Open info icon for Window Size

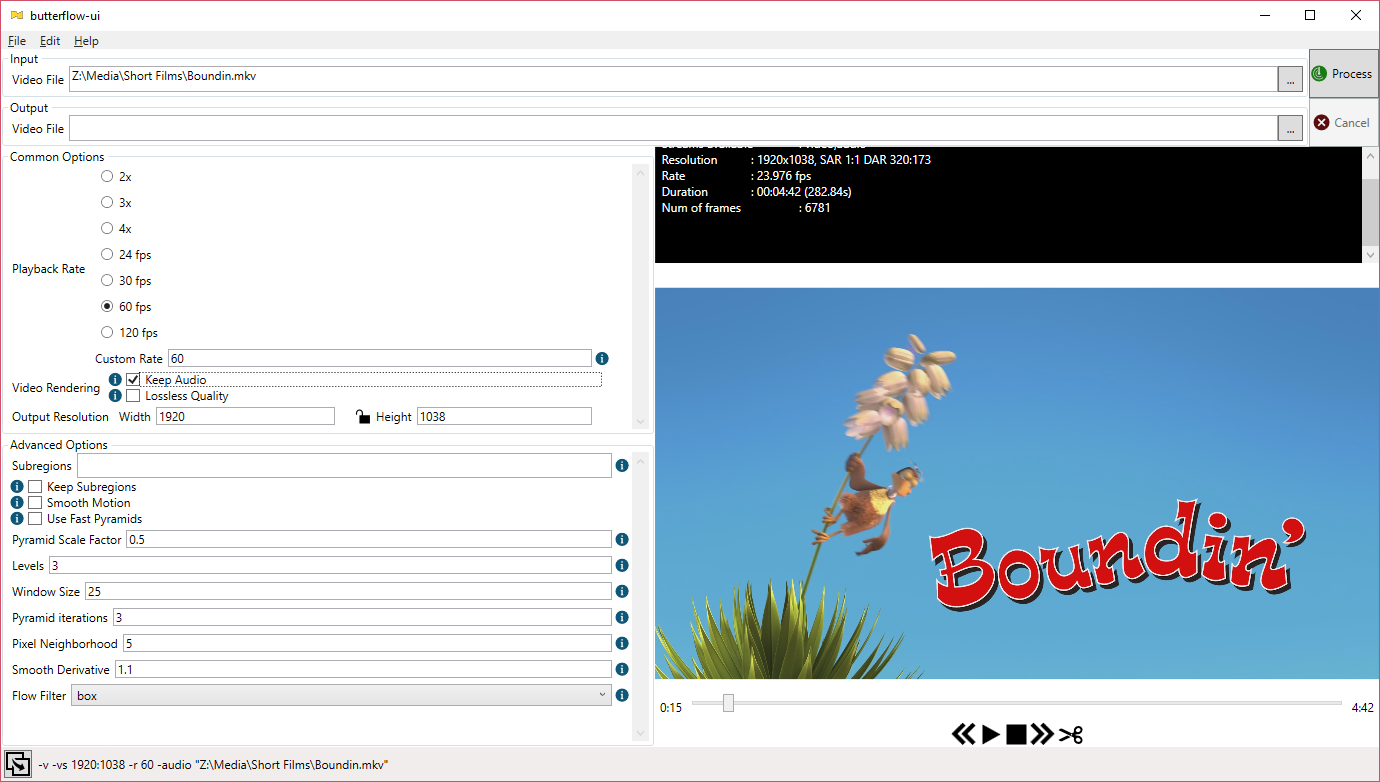(622, 592)
